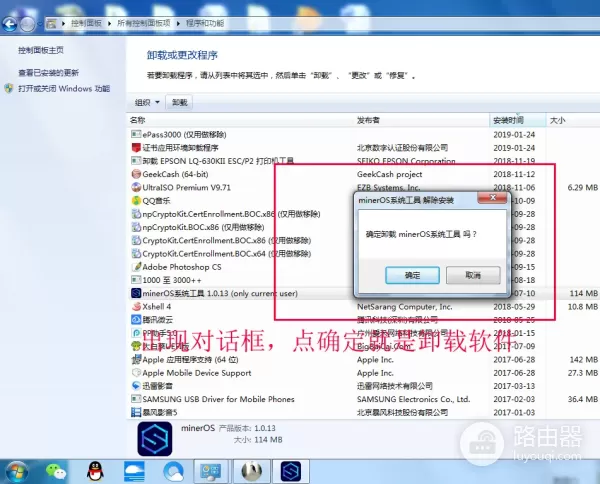Click the Xshell 4 icon
This screenshot has height=484, width=600.
point(136,306)
